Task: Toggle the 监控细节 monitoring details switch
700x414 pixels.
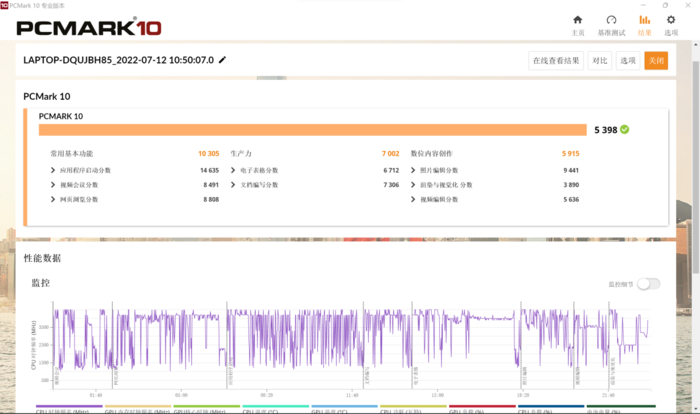Action: pyautogui.click(x=648, y=284)
